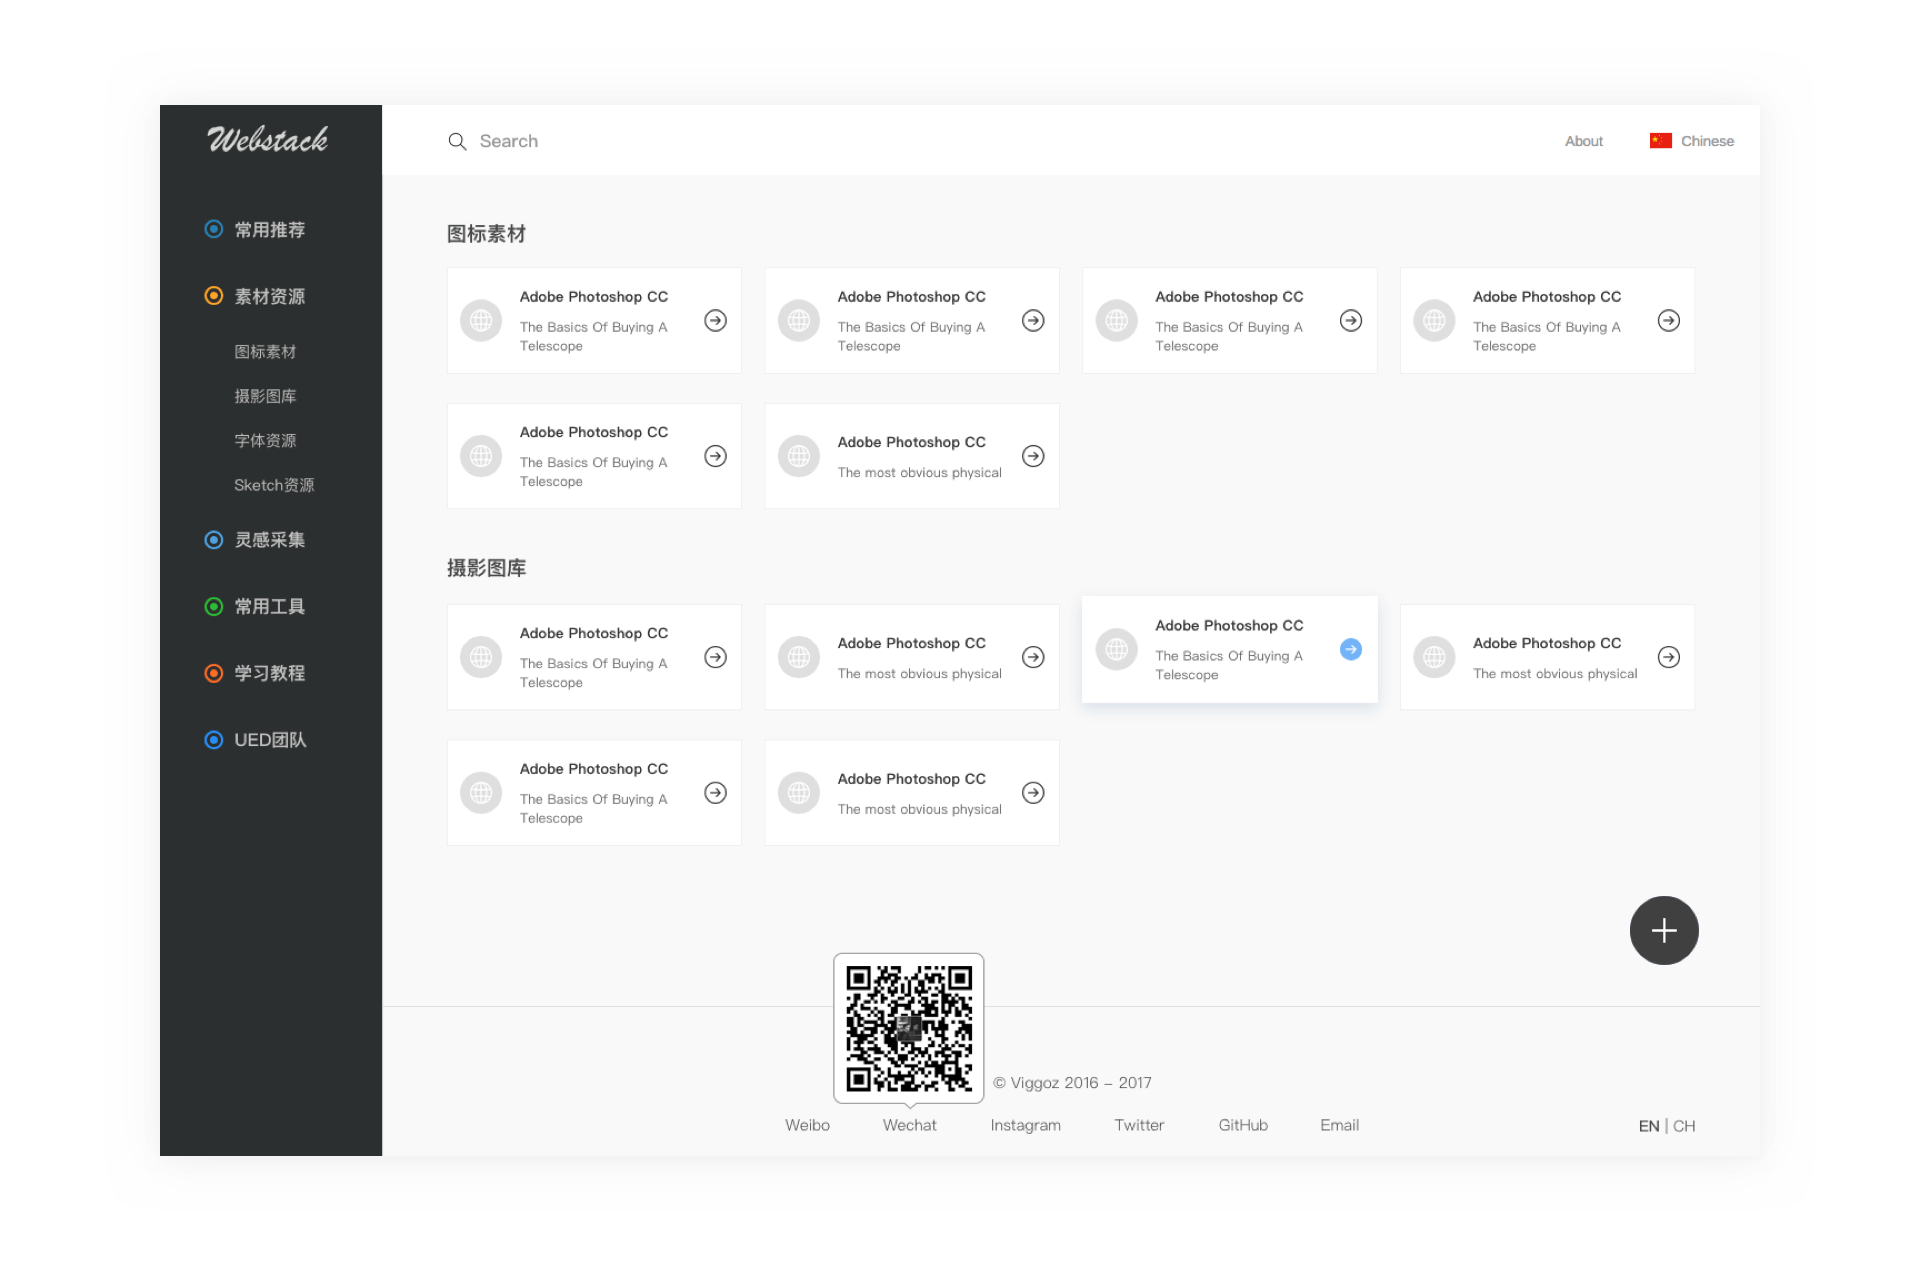Click the China flag icon

[1660, 141]
